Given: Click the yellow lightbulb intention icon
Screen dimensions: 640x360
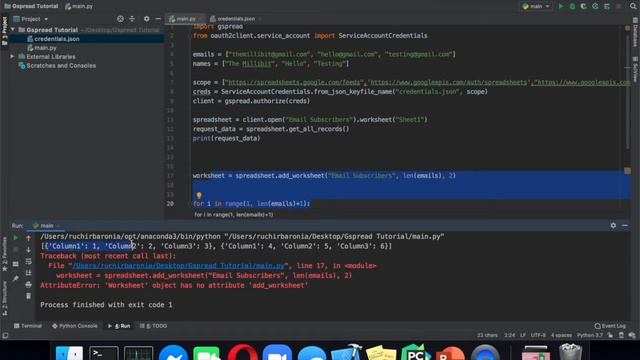Looking at the screenshot, I should 199,196.
